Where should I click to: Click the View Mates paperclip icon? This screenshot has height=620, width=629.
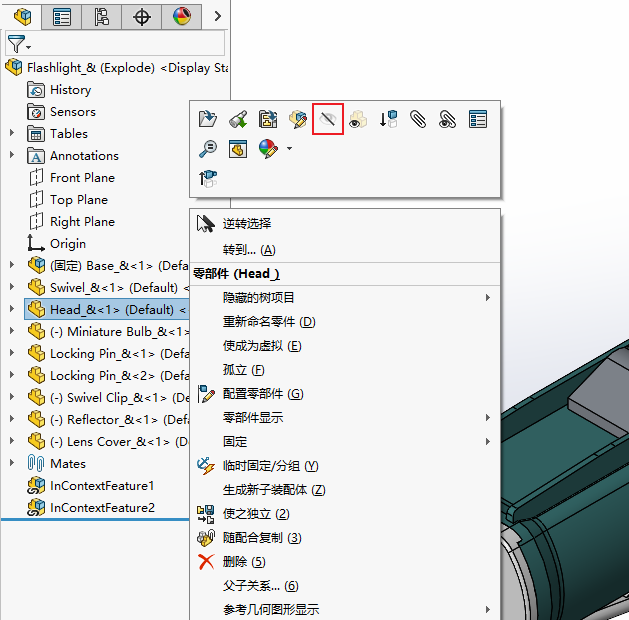pyautogui.click(x=418, y=120)
